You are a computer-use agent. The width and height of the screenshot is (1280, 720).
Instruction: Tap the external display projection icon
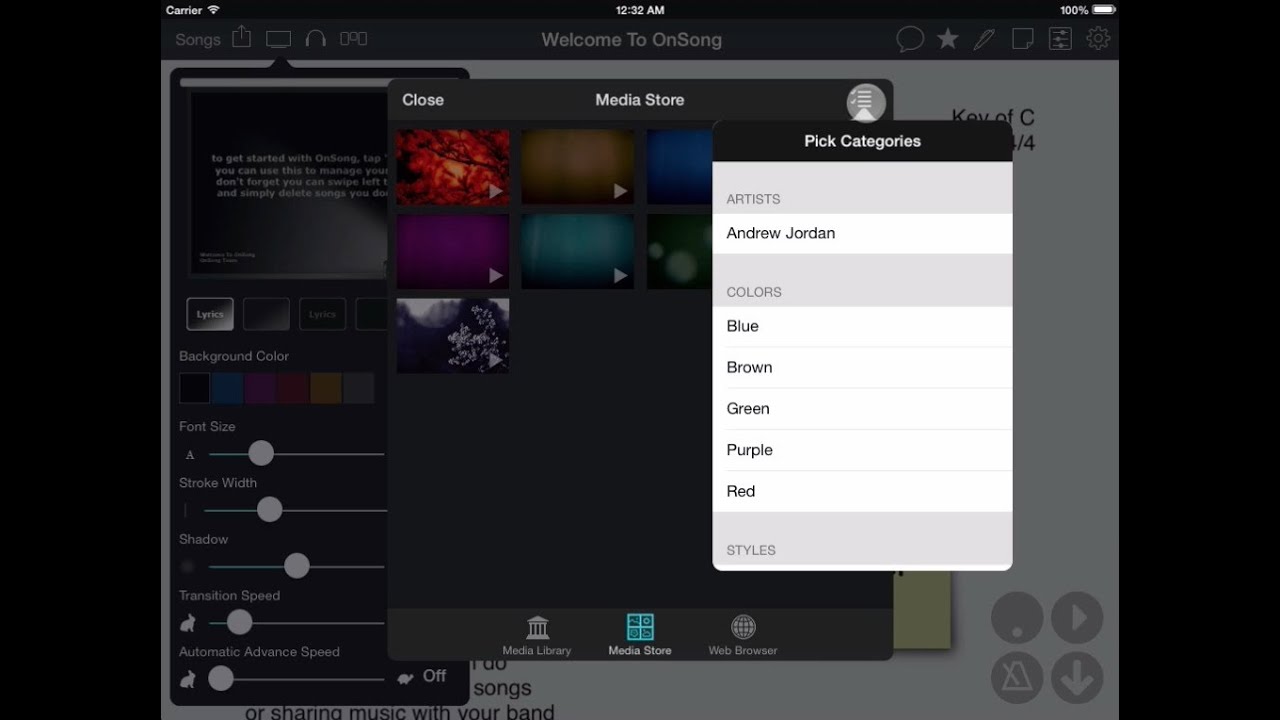click(278, 39)
